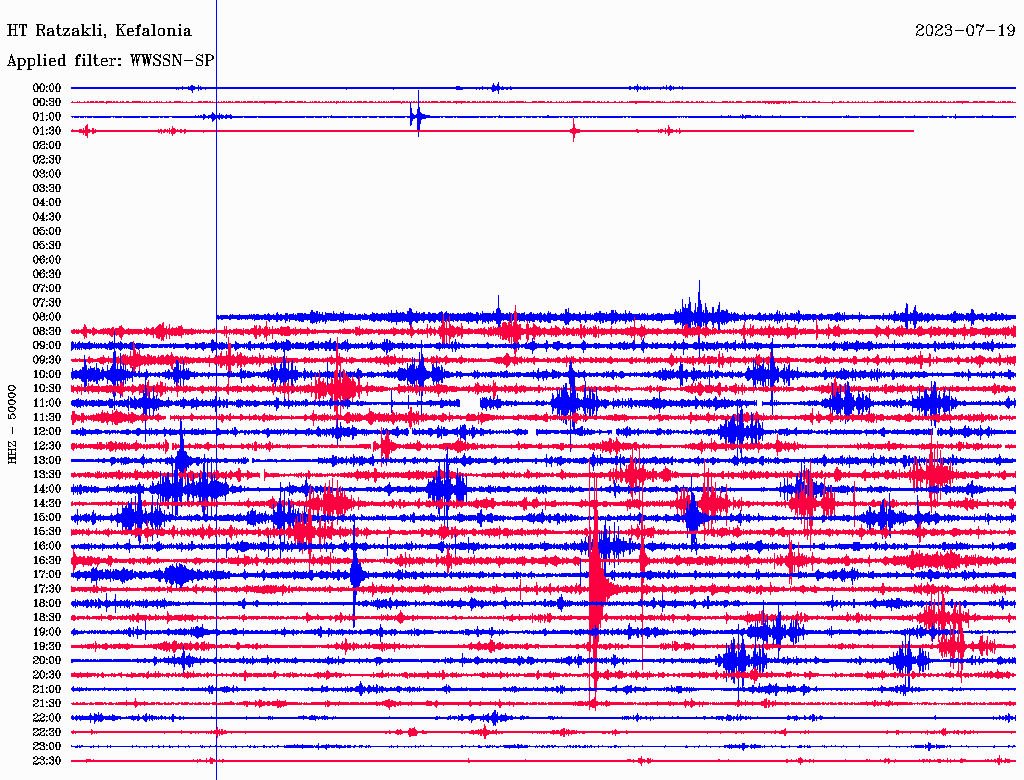
Task: Select the 15:00 time row label
Action: click(47, 517)
